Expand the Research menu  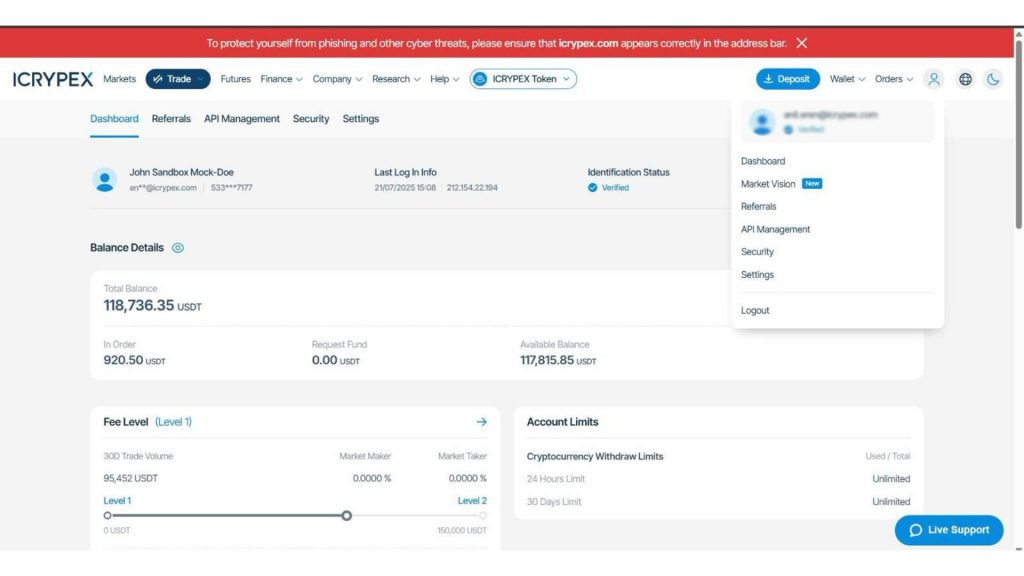coord(396,79)
